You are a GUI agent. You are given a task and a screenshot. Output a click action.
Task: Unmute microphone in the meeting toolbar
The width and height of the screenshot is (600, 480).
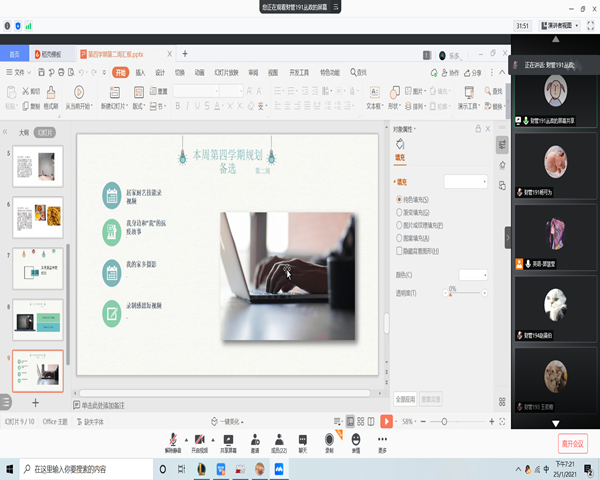(x=173, y=443)
